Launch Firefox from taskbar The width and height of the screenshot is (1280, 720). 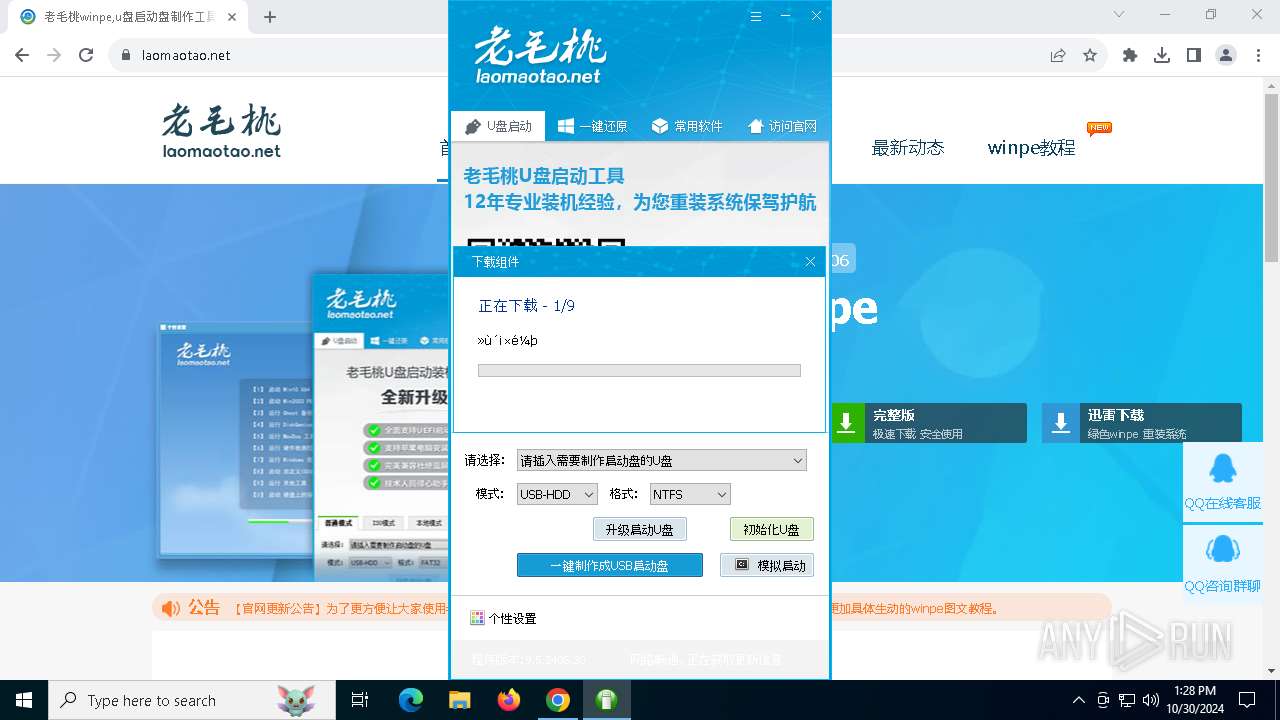509,700
